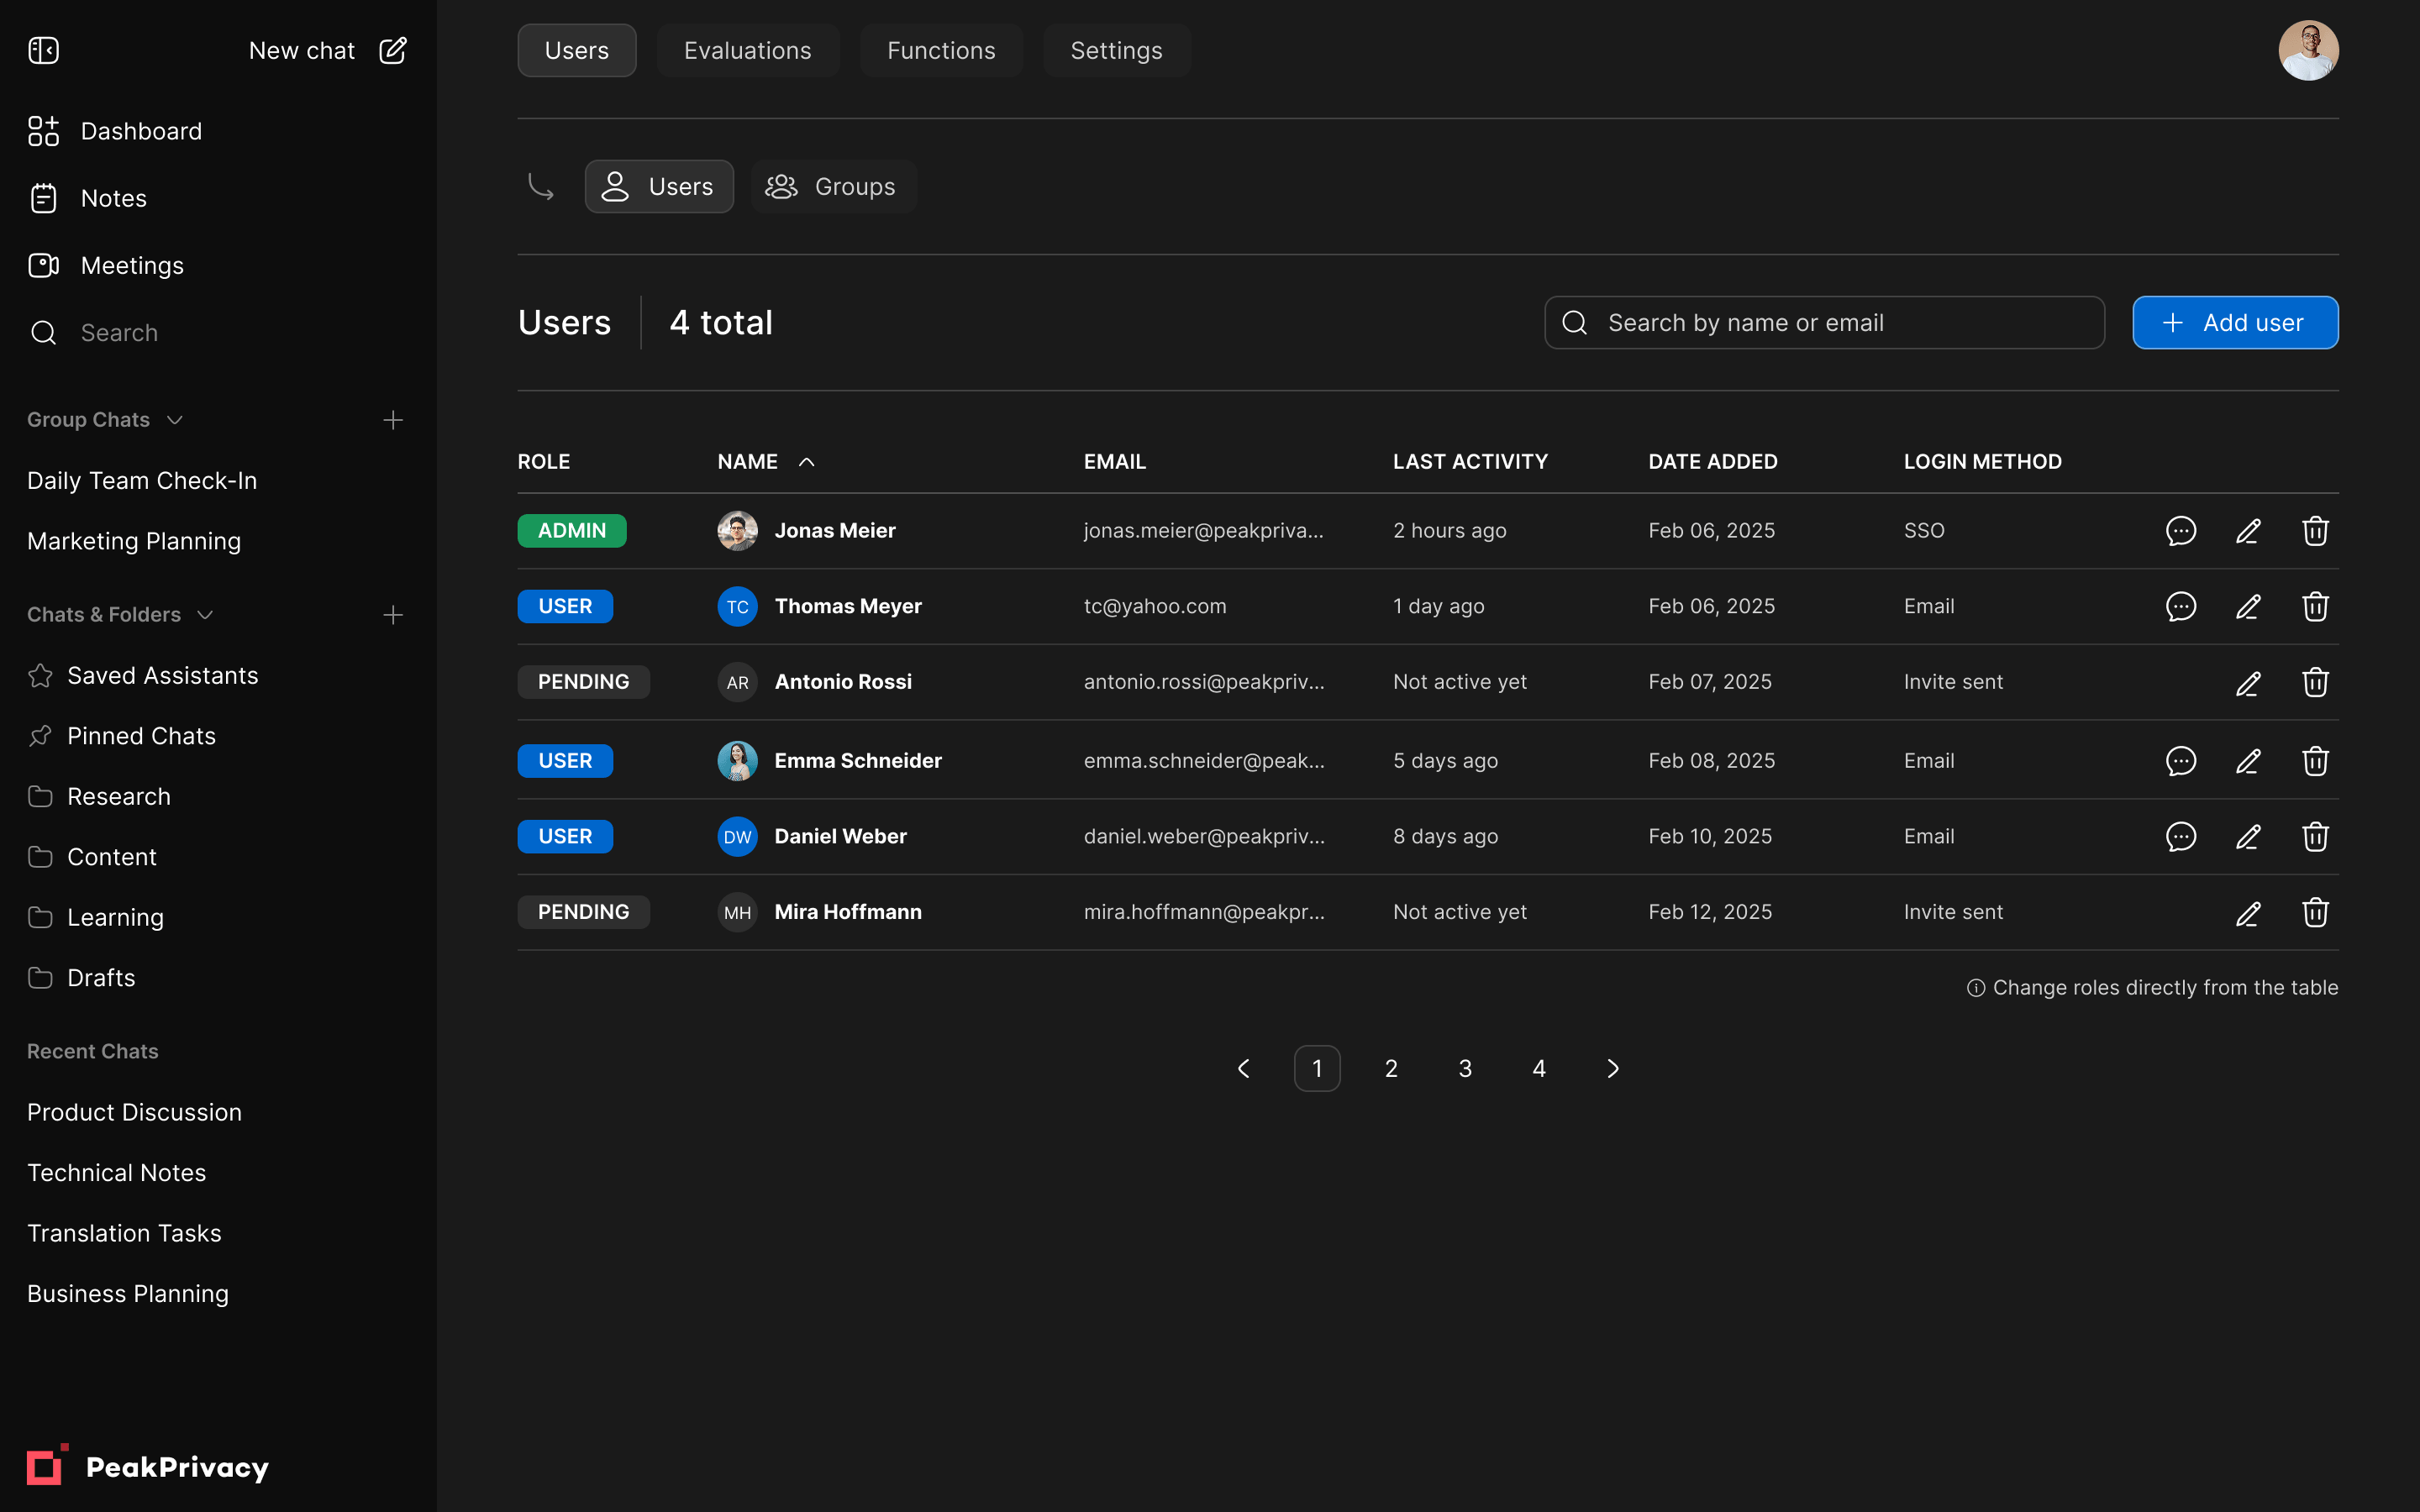Open the Content folder
Viewport: 2420px width, 1512px height.
[x=92, y=857]
